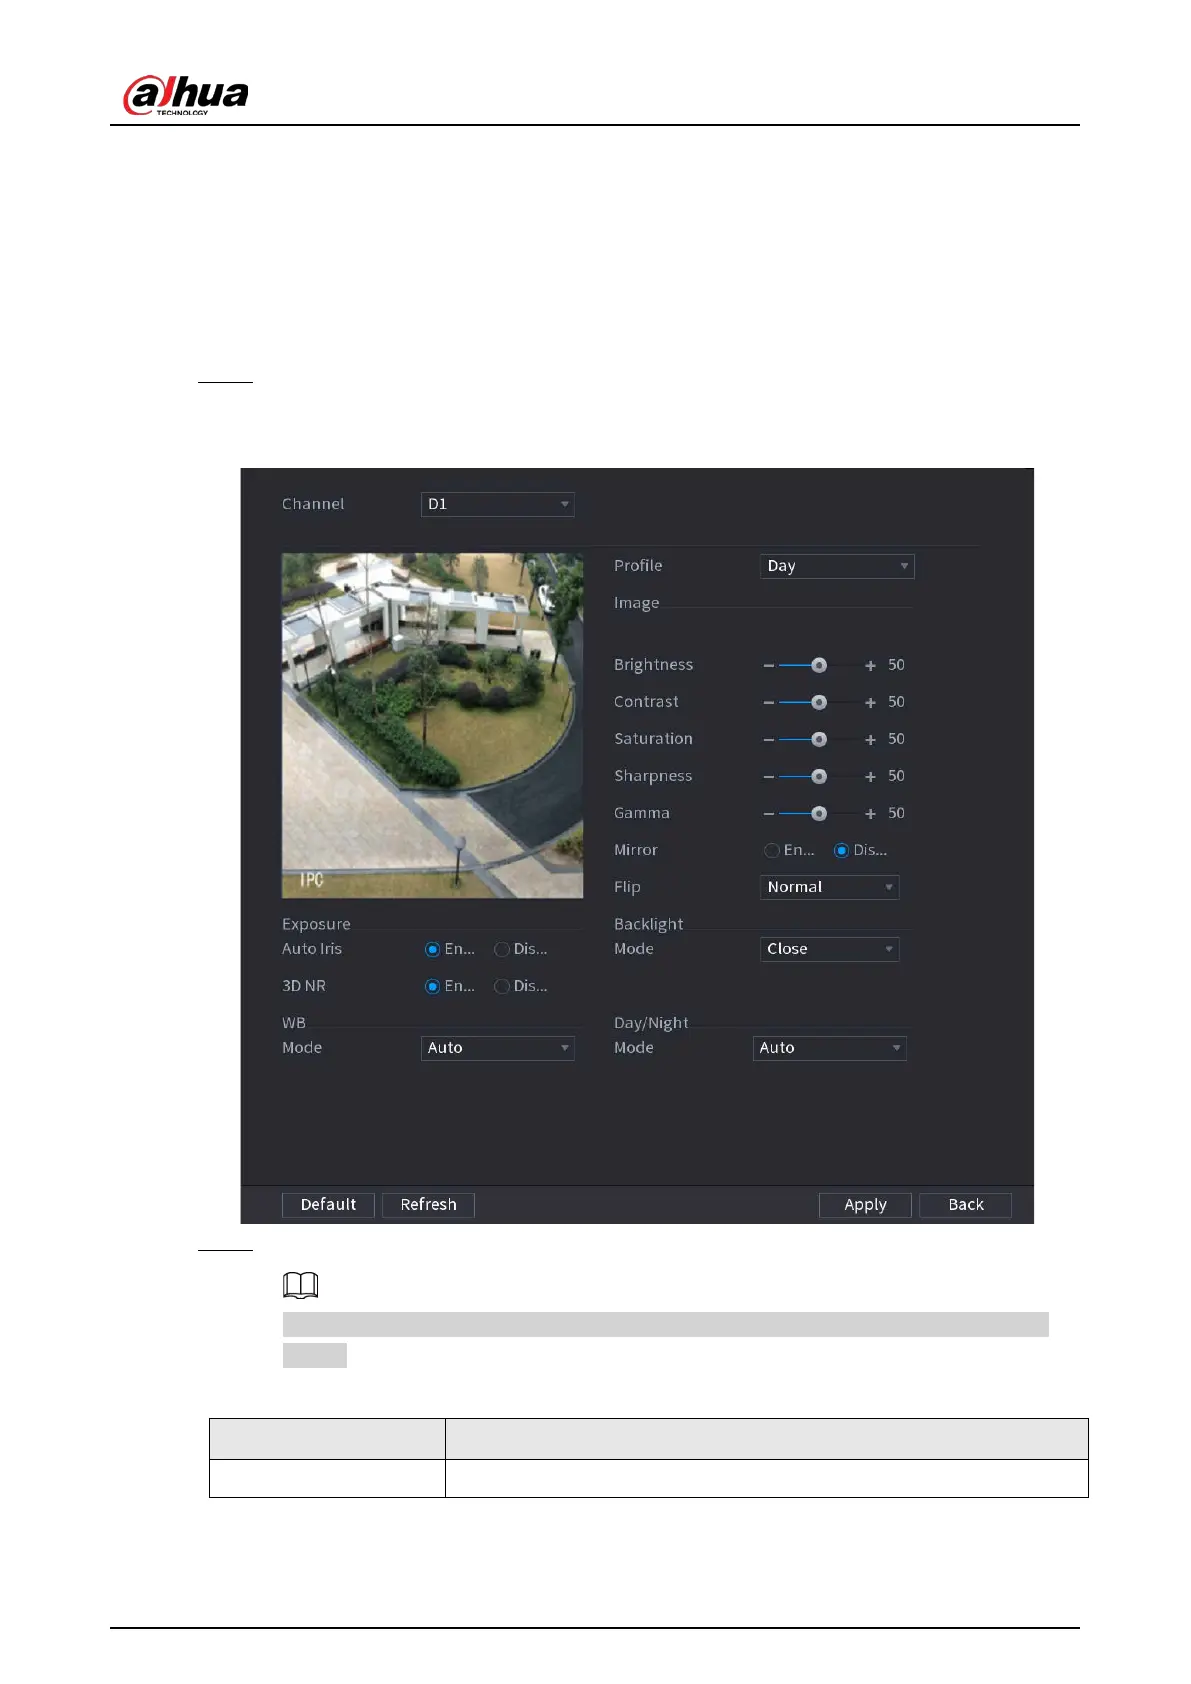
Task: Click the Gamma slider handle
Action: click(819, 813)
